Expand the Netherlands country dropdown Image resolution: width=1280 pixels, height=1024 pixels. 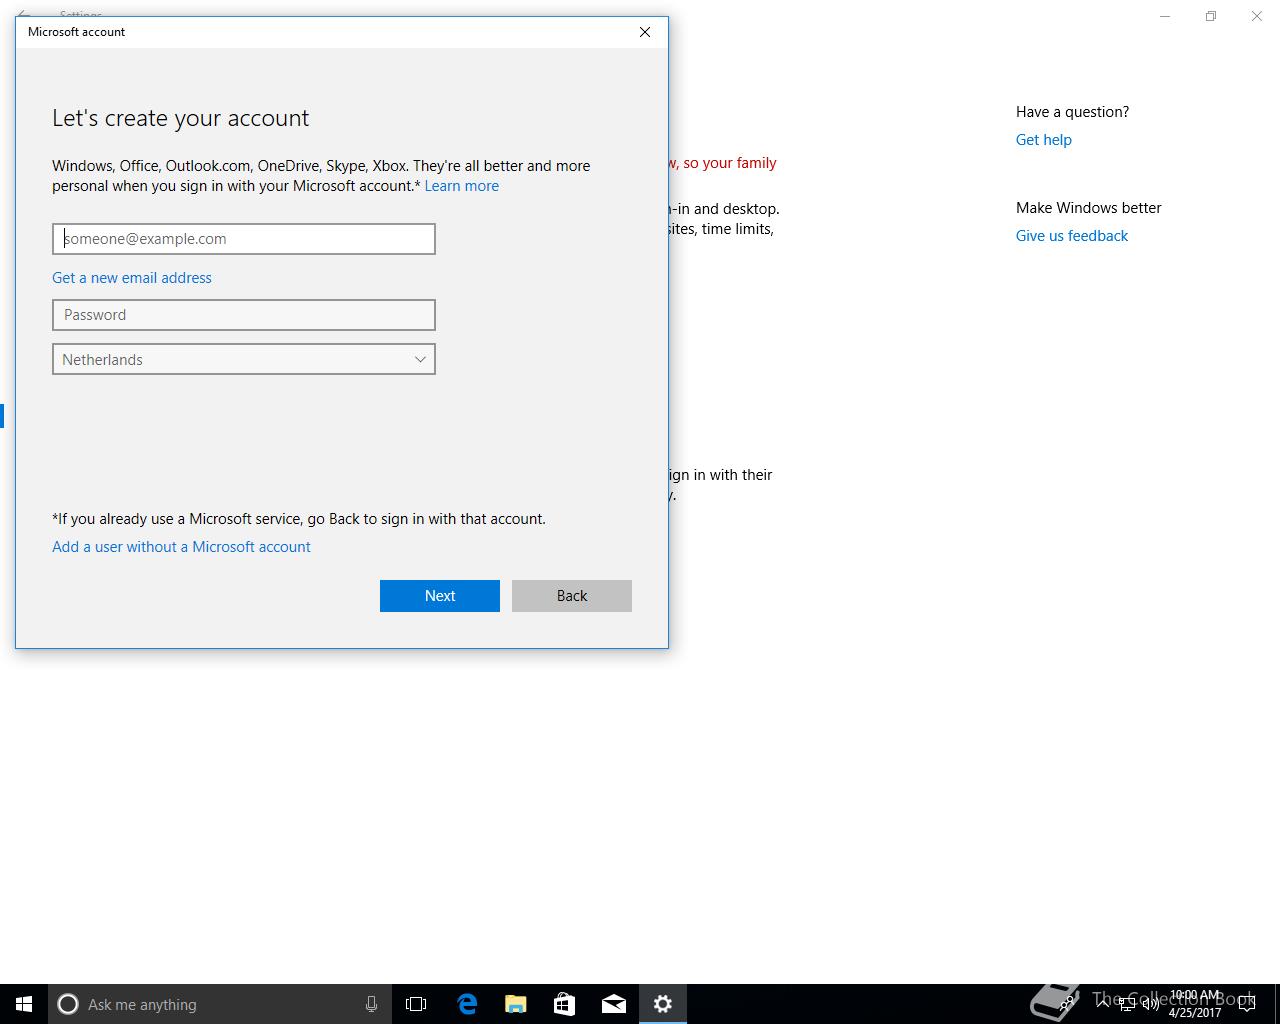[x=244, y=359]
